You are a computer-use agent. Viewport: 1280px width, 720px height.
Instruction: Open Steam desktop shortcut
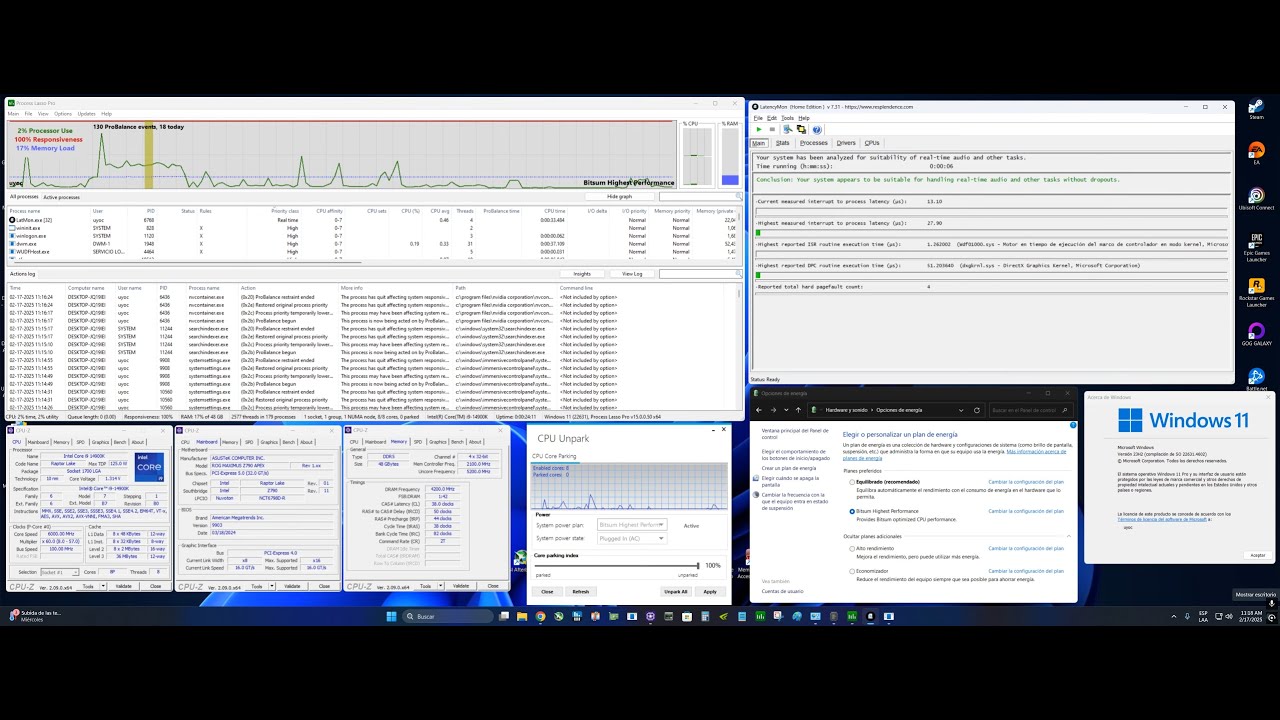1256,111
